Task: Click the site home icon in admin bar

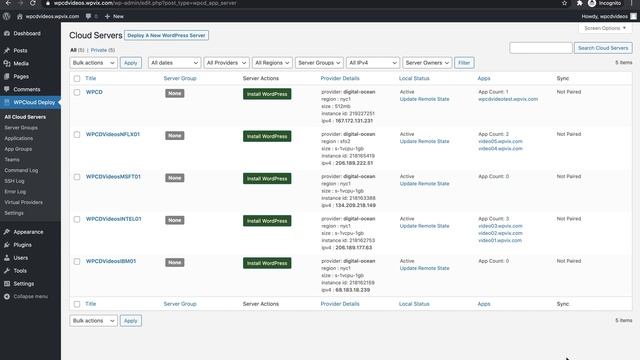Action: pyautogui.click(x=20, y=16)
